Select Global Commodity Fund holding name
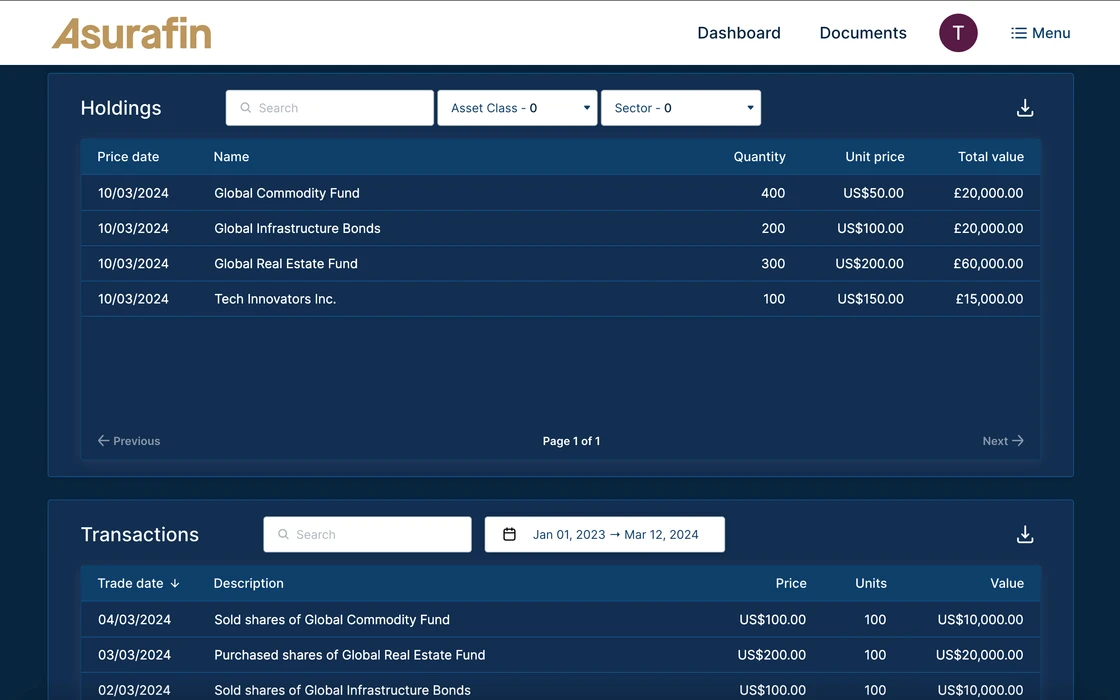Viewport: 1120px width, 700px height. pyautogui.click(x=287, y=193)
